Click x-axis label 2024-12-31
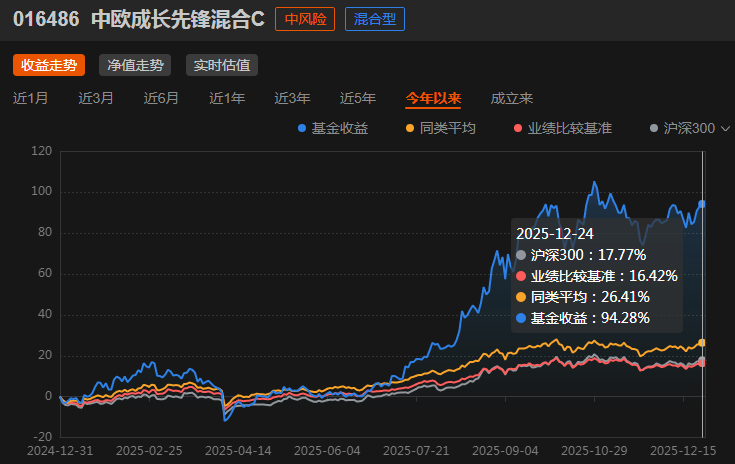735x464 pixels. coord(60,451)
